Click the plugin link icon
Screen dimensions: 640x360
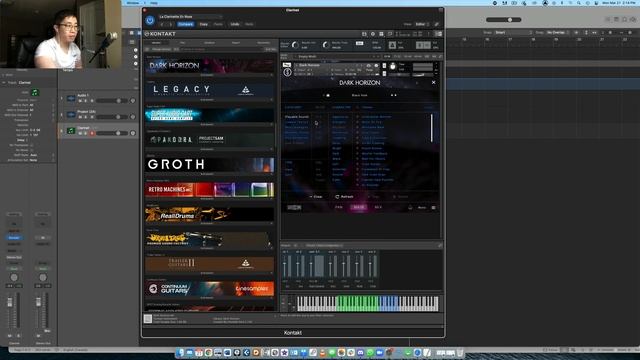(x=436, y=24)
